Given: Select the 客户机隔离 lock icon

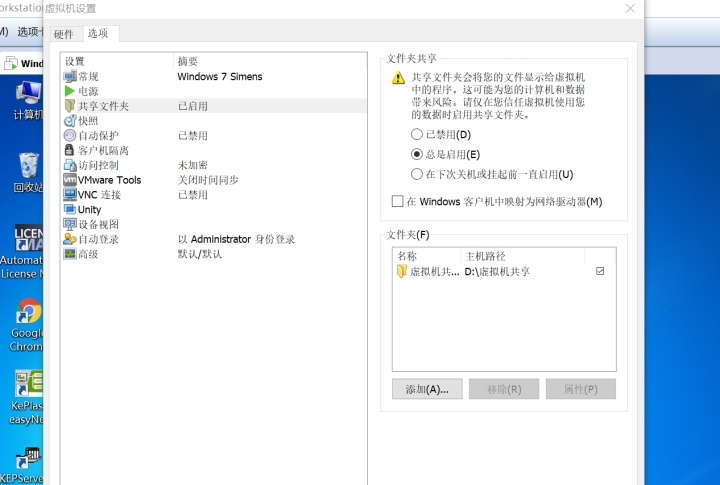Looking at the screenshot, I should pos(69,150).
